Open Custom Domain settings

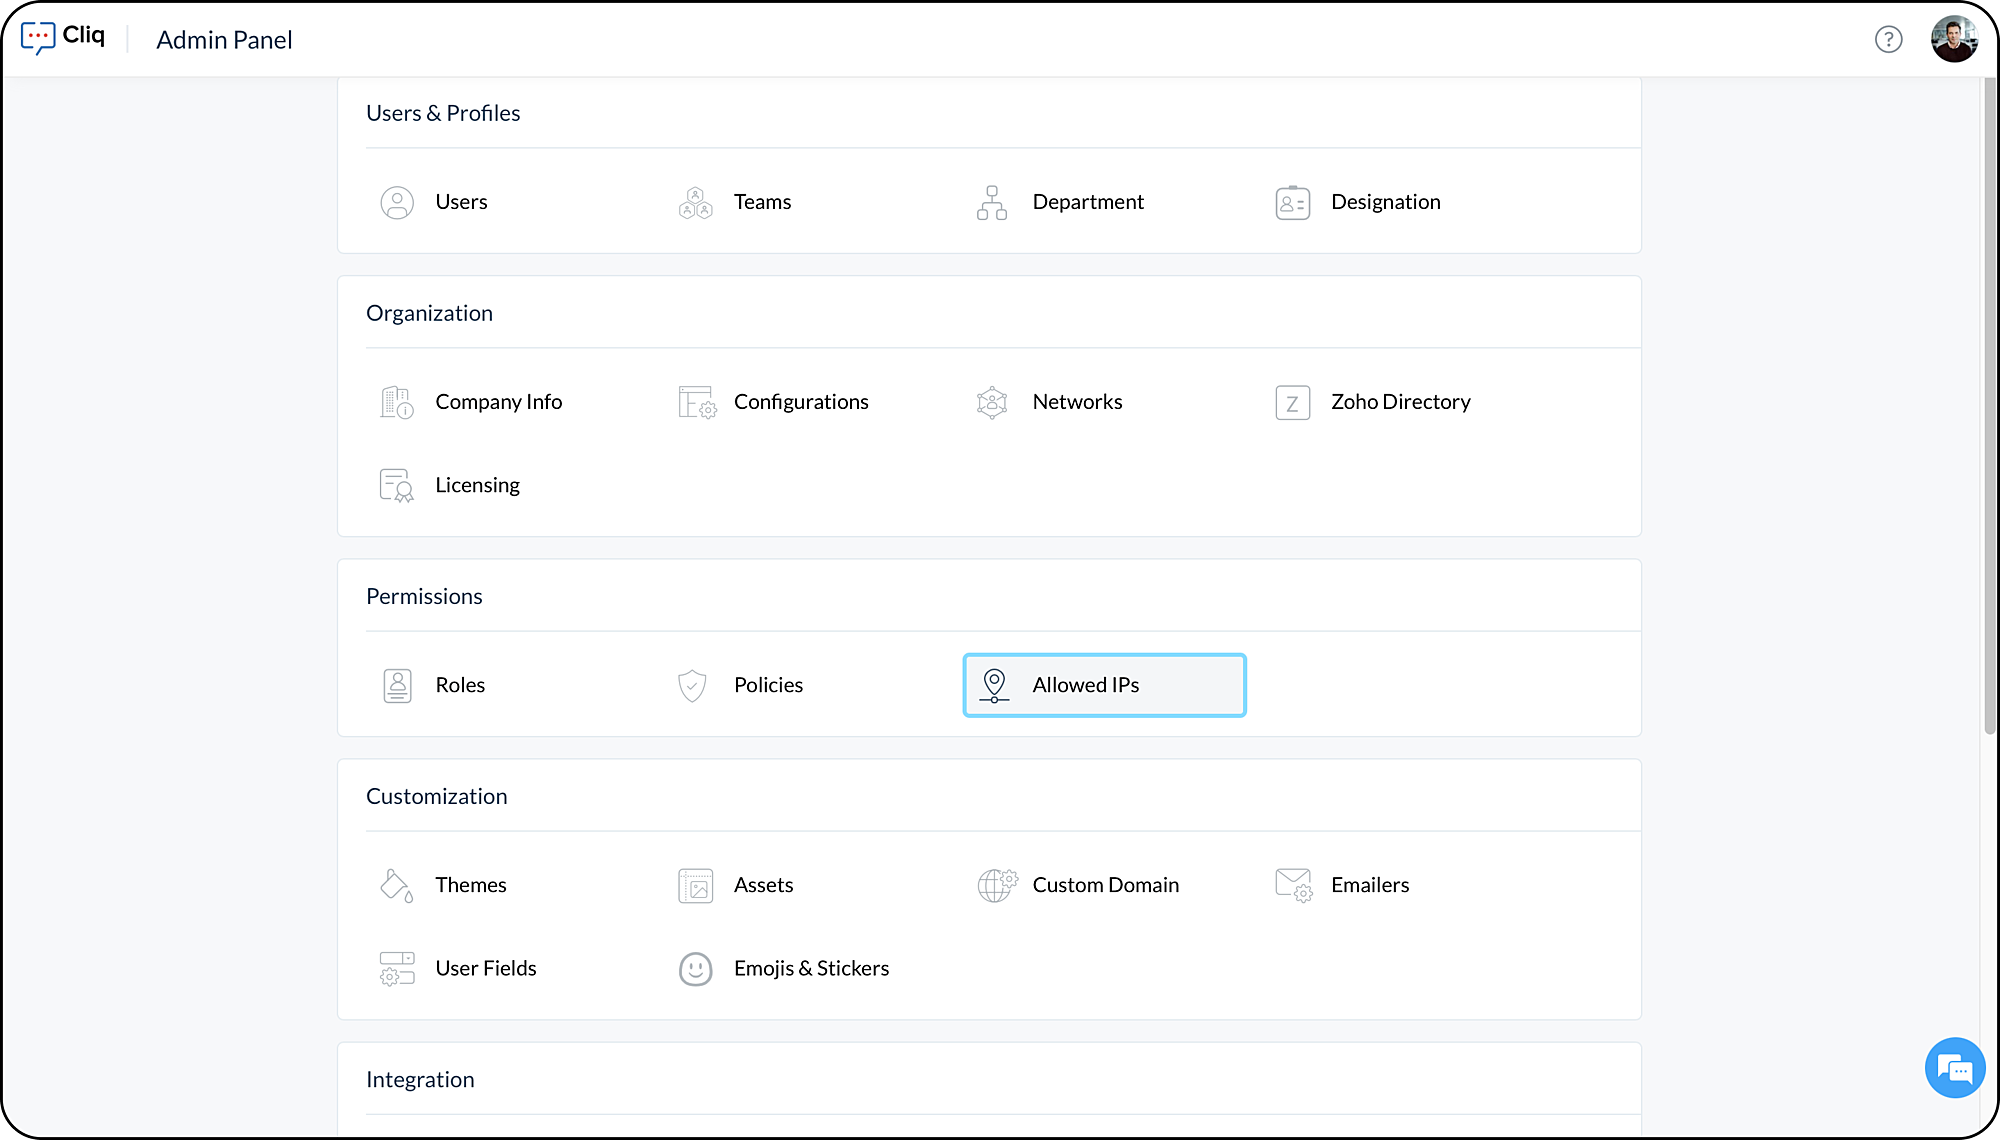[x=1105, y=886]
